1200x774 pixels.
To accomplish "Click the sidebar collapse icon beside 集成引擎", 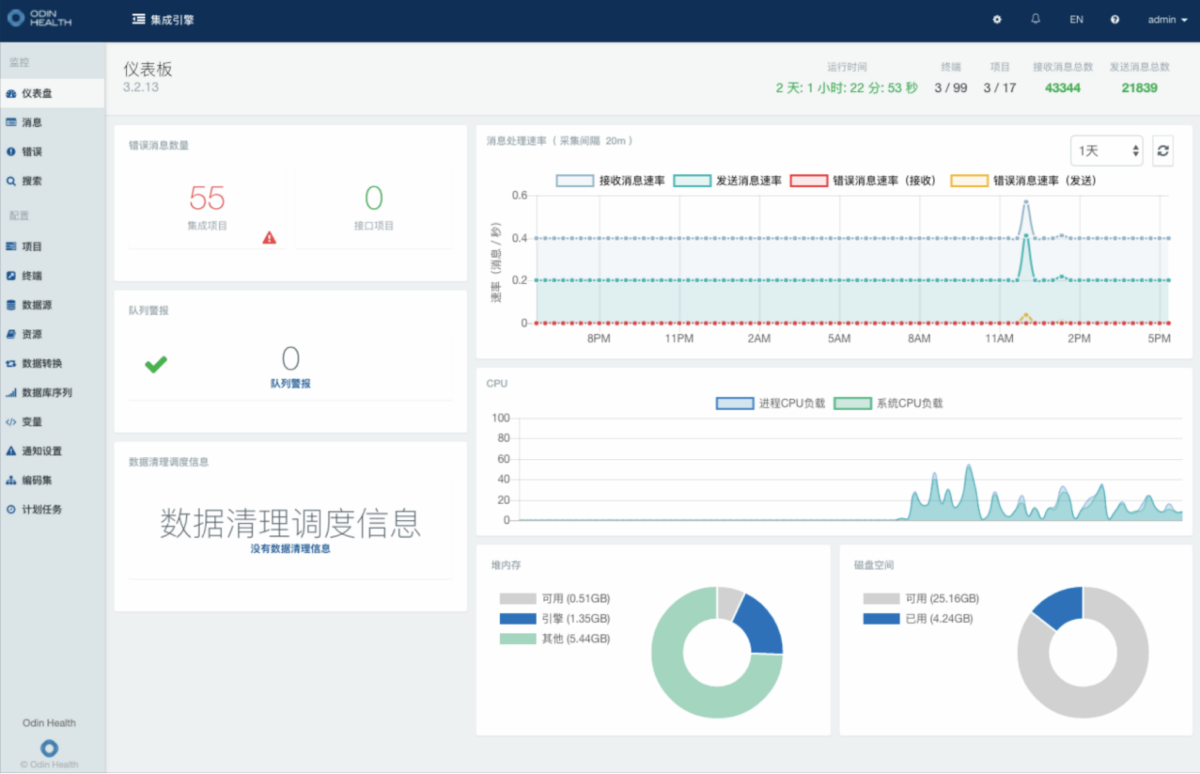I will [x=138, y=20].
